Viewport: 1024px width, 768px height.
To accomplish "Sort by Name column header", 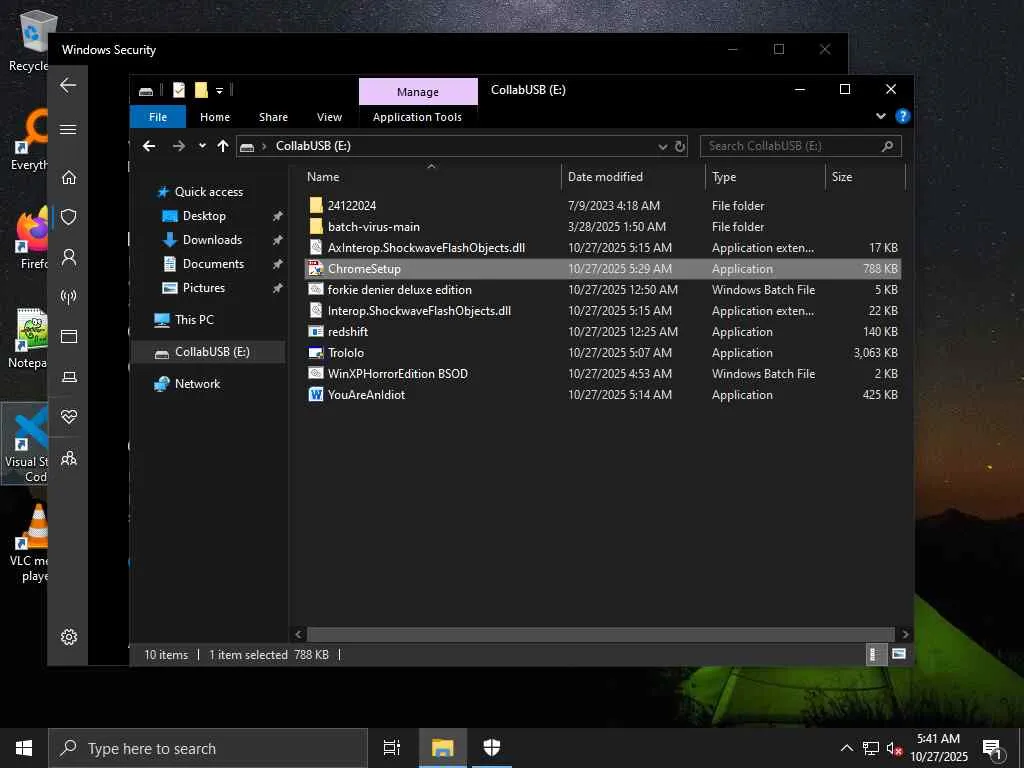I will click(431, 177).
